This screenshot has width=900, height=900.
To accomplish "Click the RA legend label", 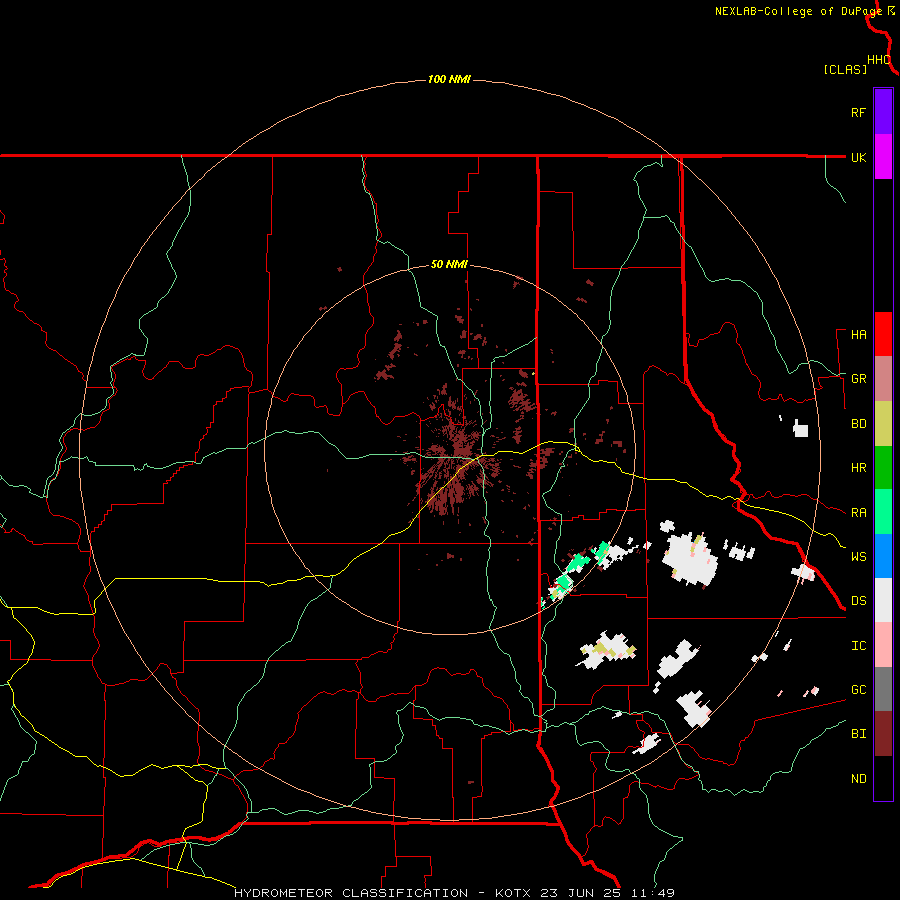I will point(858,513).
